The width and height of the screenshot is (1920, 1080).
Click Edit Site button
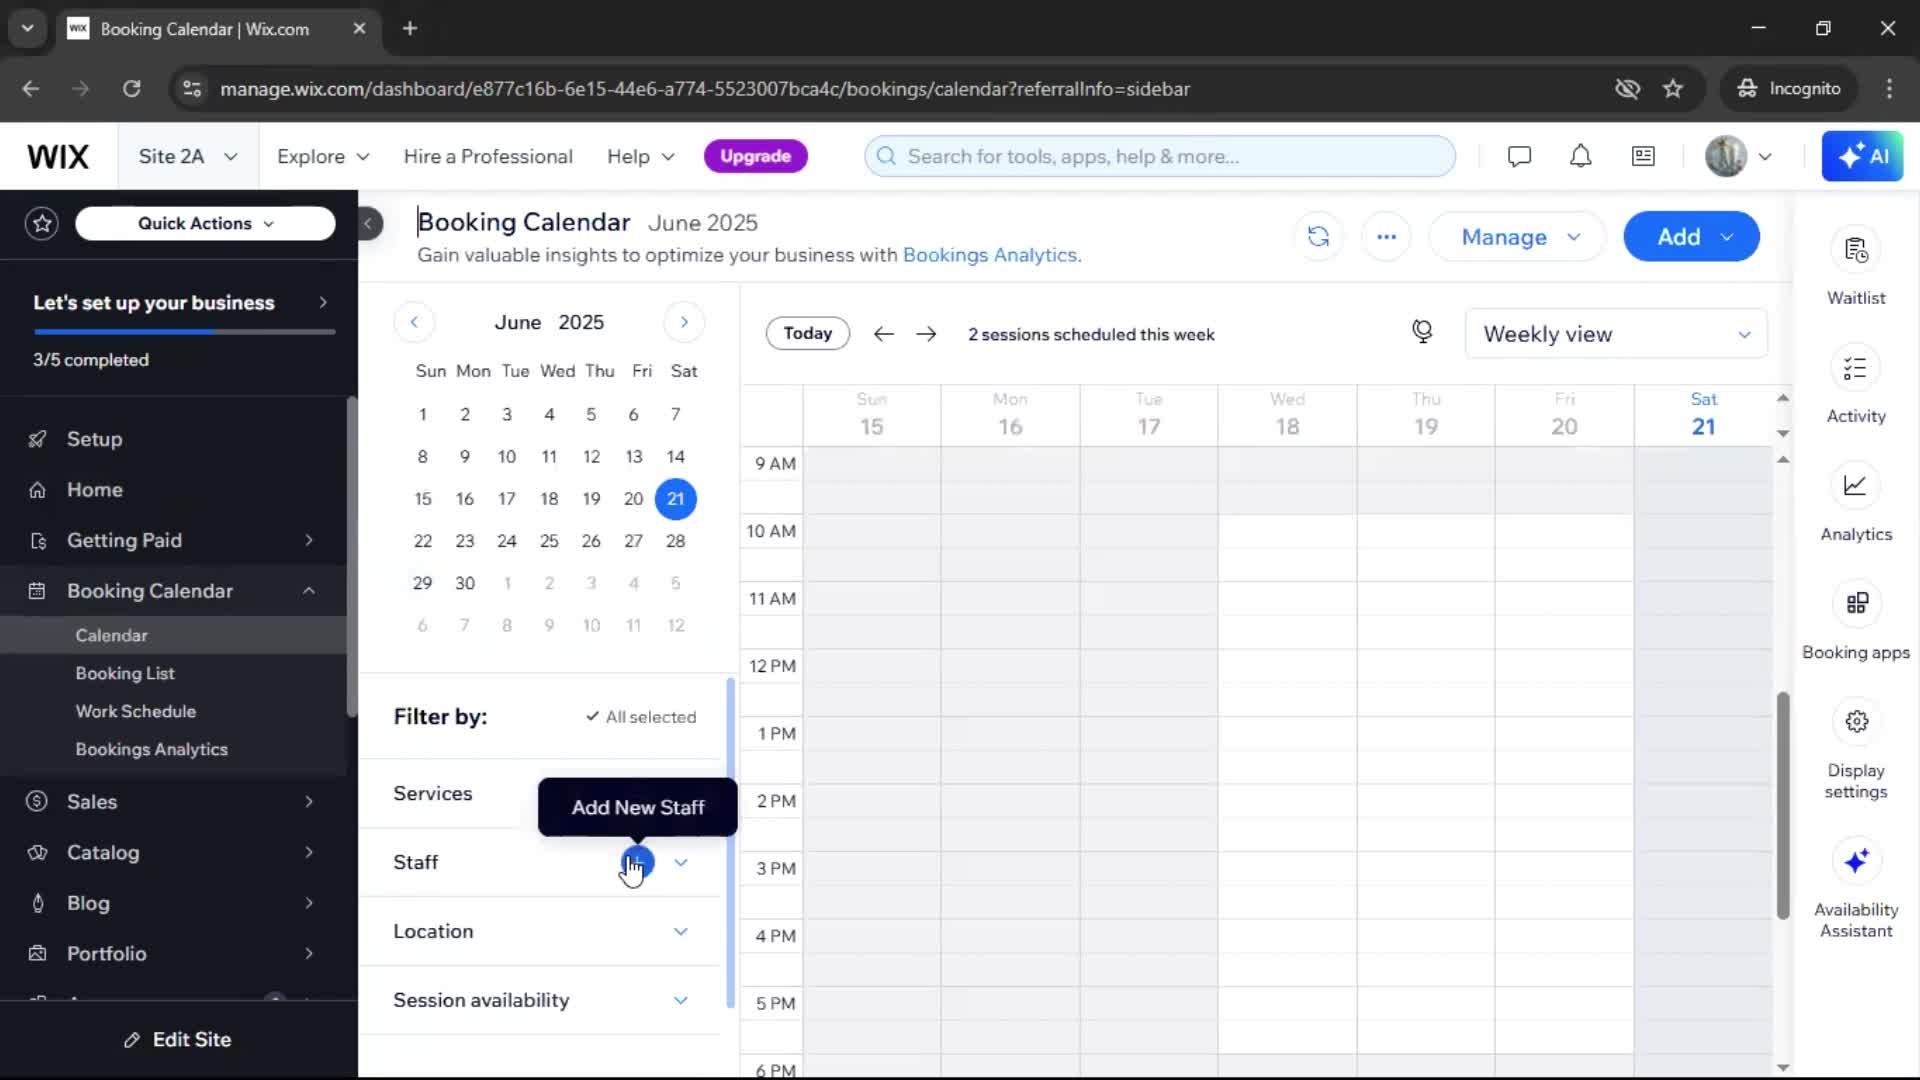coord(178,1040)
